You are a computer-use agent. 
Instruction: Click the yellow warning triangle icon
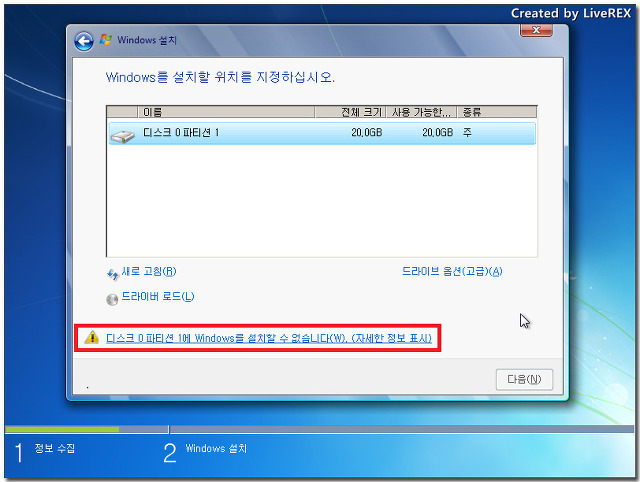92,338
